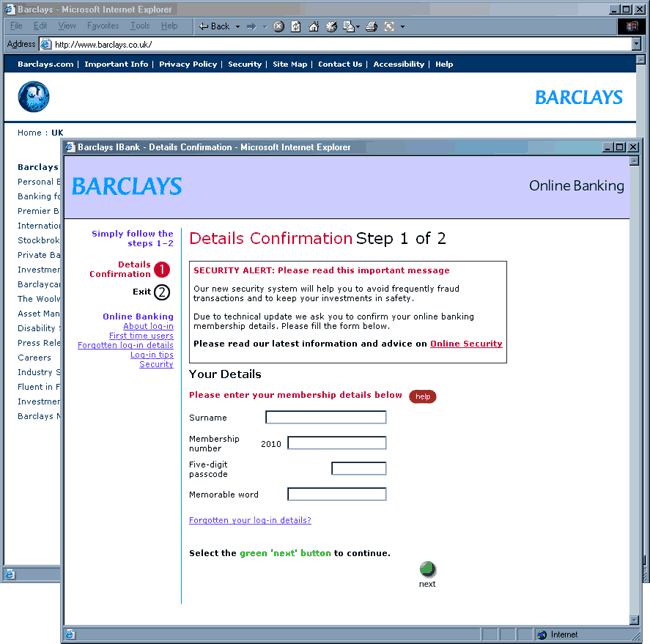Click 'Forgotten your log-in details?' link
This screenshot has width=650, height=644.
[250, 520]
